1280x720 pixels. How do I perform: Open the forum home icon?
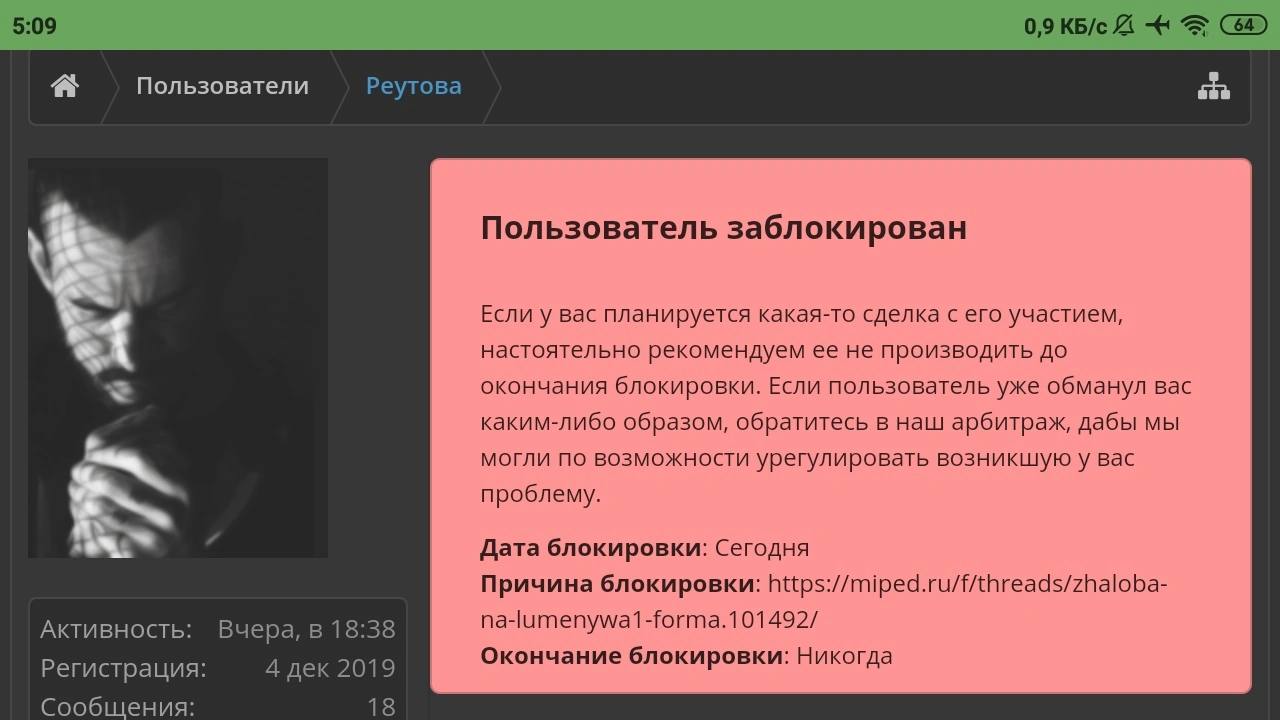pos(65,86)
